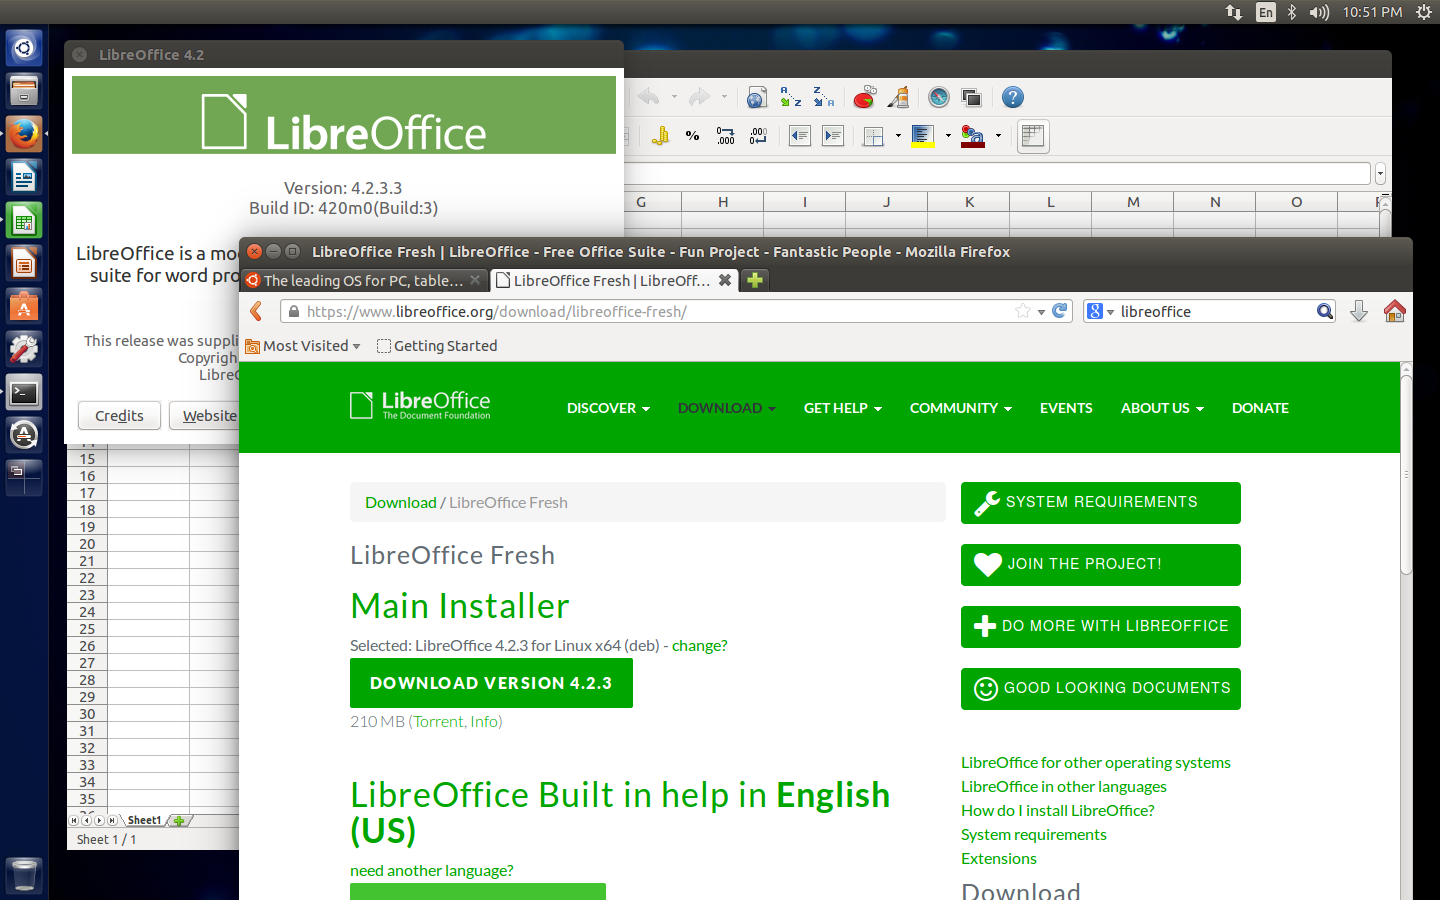Open the GET HELP site menu

pyautogui.click(x=843, y=408)
